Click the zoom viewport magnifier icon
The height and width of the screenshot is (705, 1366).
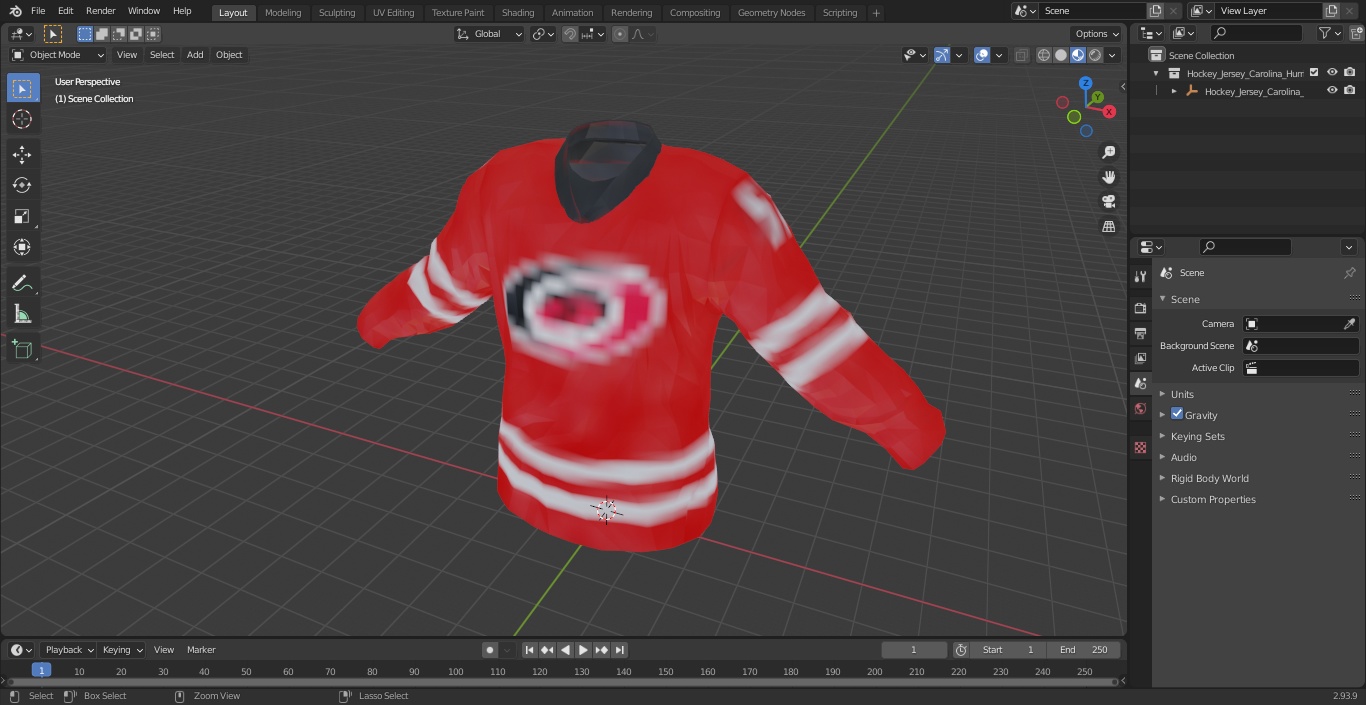coord(1108,152)
